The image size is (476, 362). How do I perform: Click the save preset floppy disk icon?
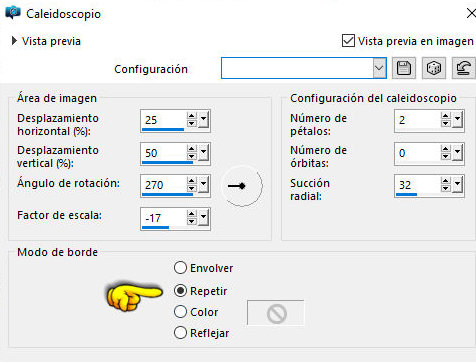pyautogui.click(x=404, y=68)
